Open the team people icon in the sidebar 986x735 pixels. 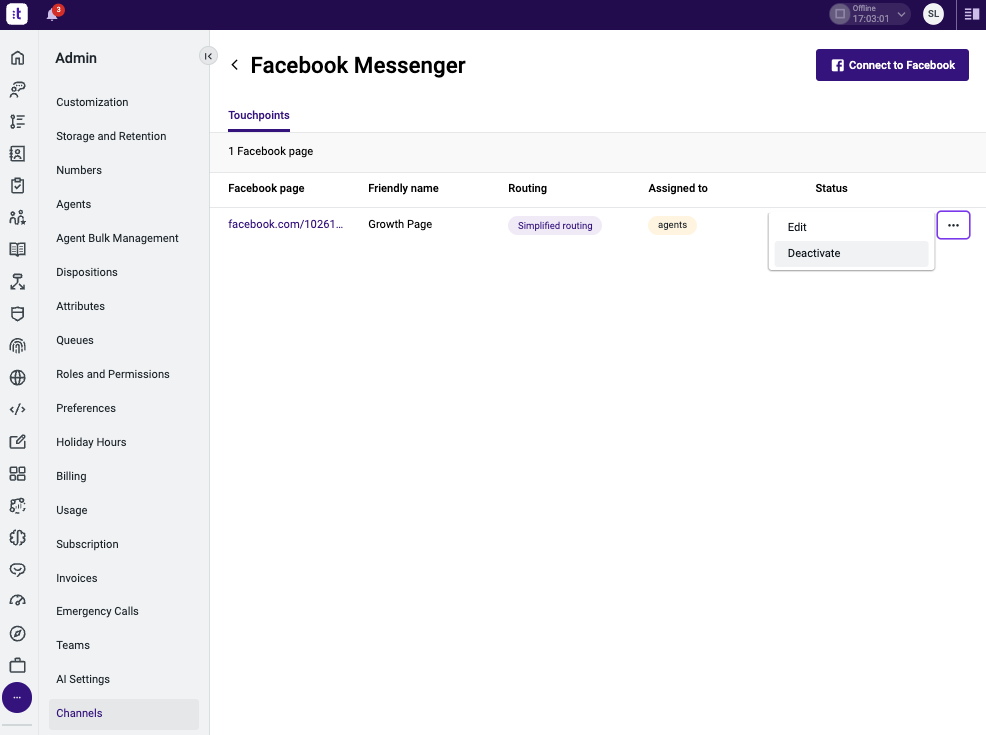pyautogui.click(x=18, y=218)
